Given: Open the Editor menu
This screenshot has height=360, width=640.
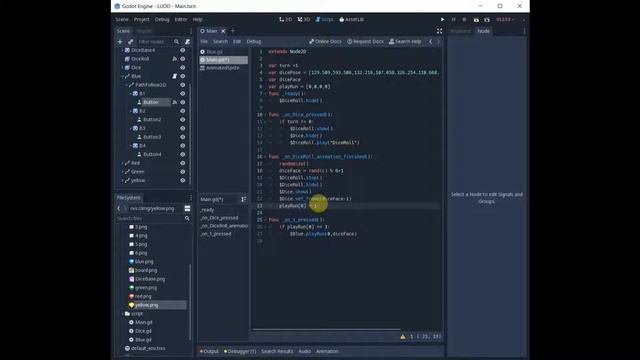Looking at the screenshot, I should (x=181, y=20).
